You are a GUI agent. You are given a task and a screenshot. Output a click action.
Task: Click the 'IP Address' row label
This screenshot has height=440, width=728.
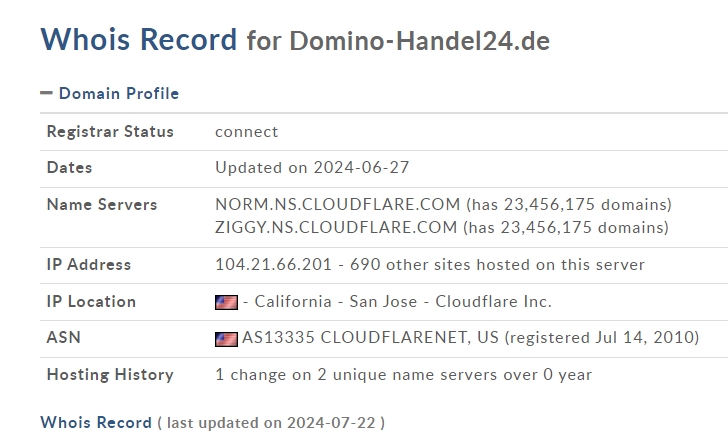tap(89, 265)
